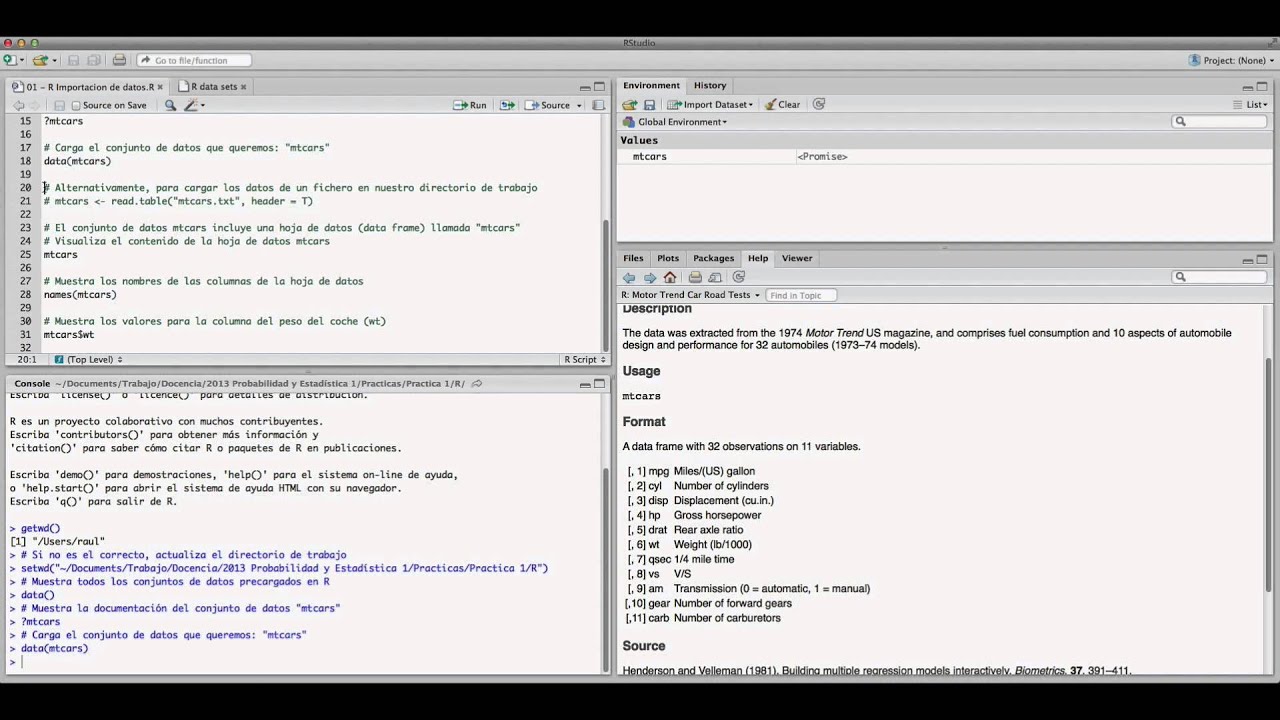Screen dimensions: 1280x720
Task: Click the Help refresh icon
Action: [x=739, y=277]
